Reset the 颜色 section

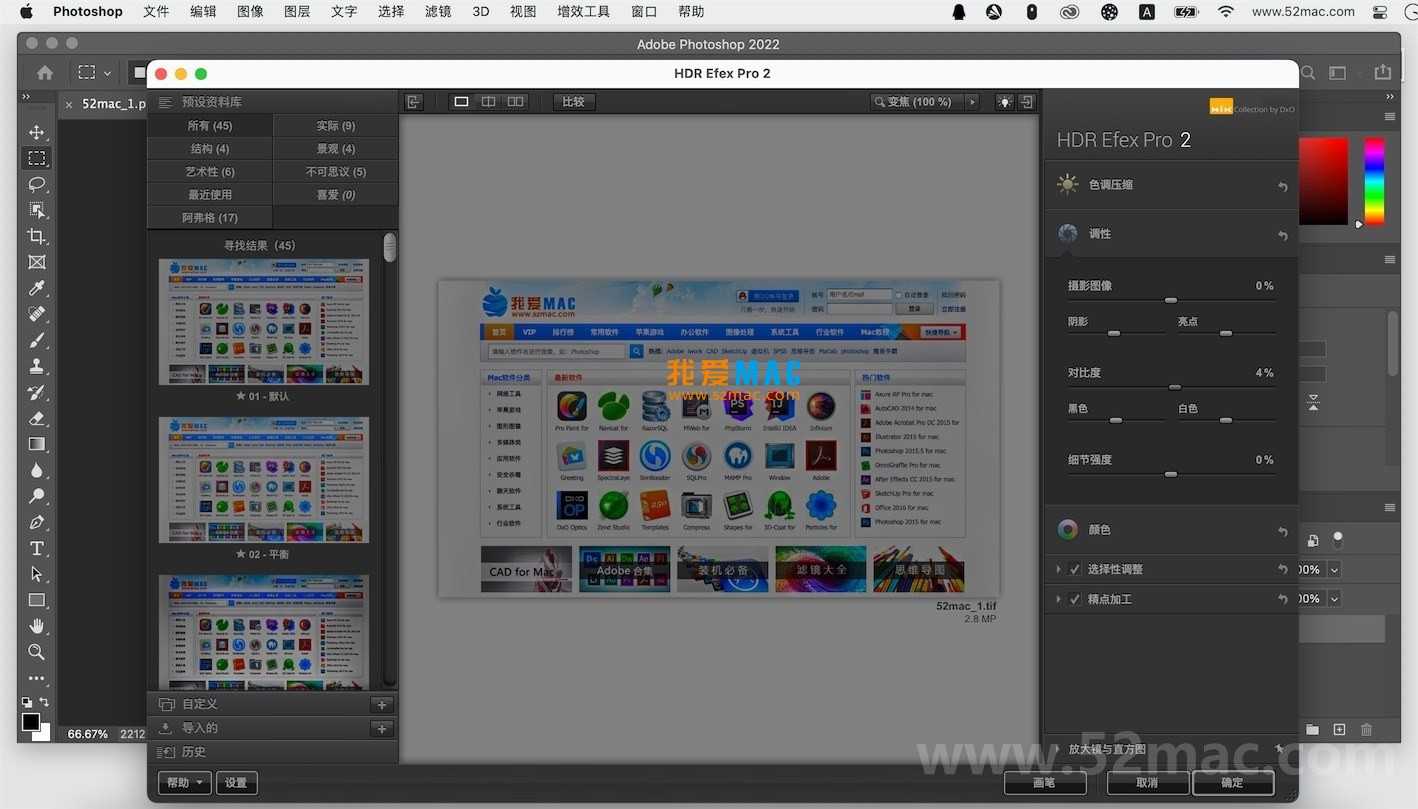pyautogui.click(x=1282, y=531)
